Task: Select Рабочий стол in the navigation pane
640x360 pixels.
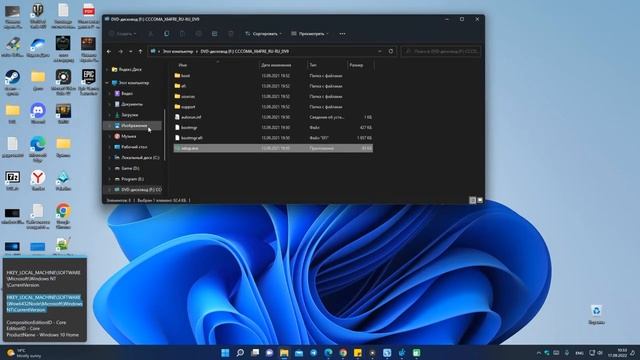Action: 133,147
